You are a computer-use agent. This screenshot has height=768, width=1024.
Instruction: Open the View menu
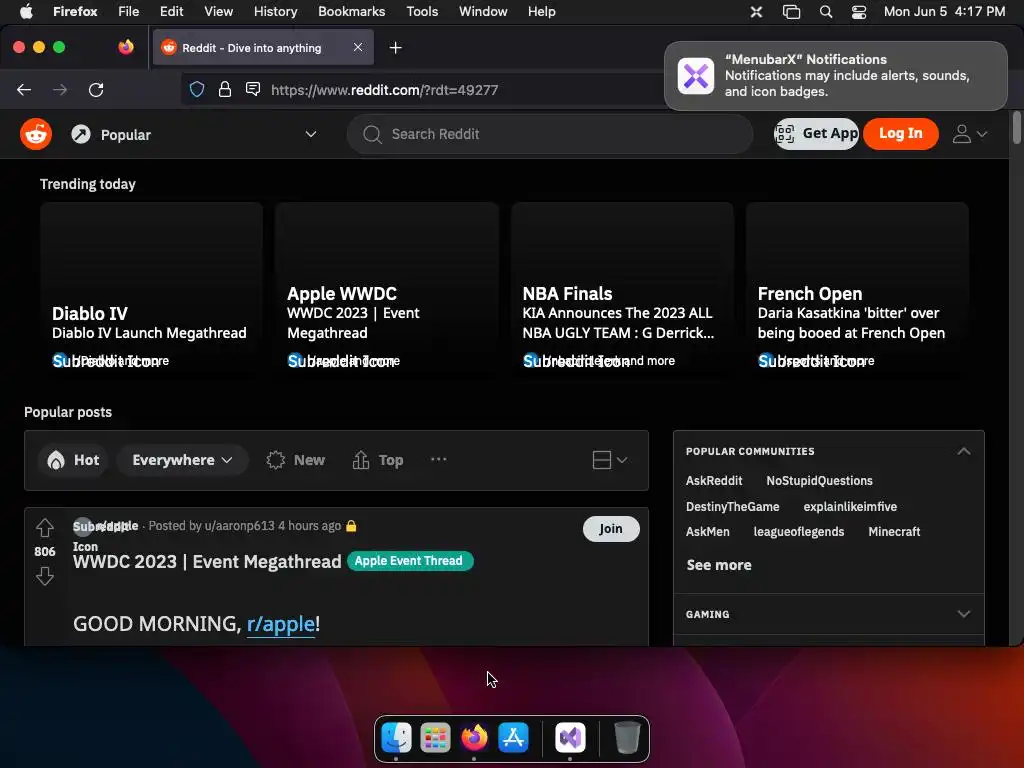point(218,11)
